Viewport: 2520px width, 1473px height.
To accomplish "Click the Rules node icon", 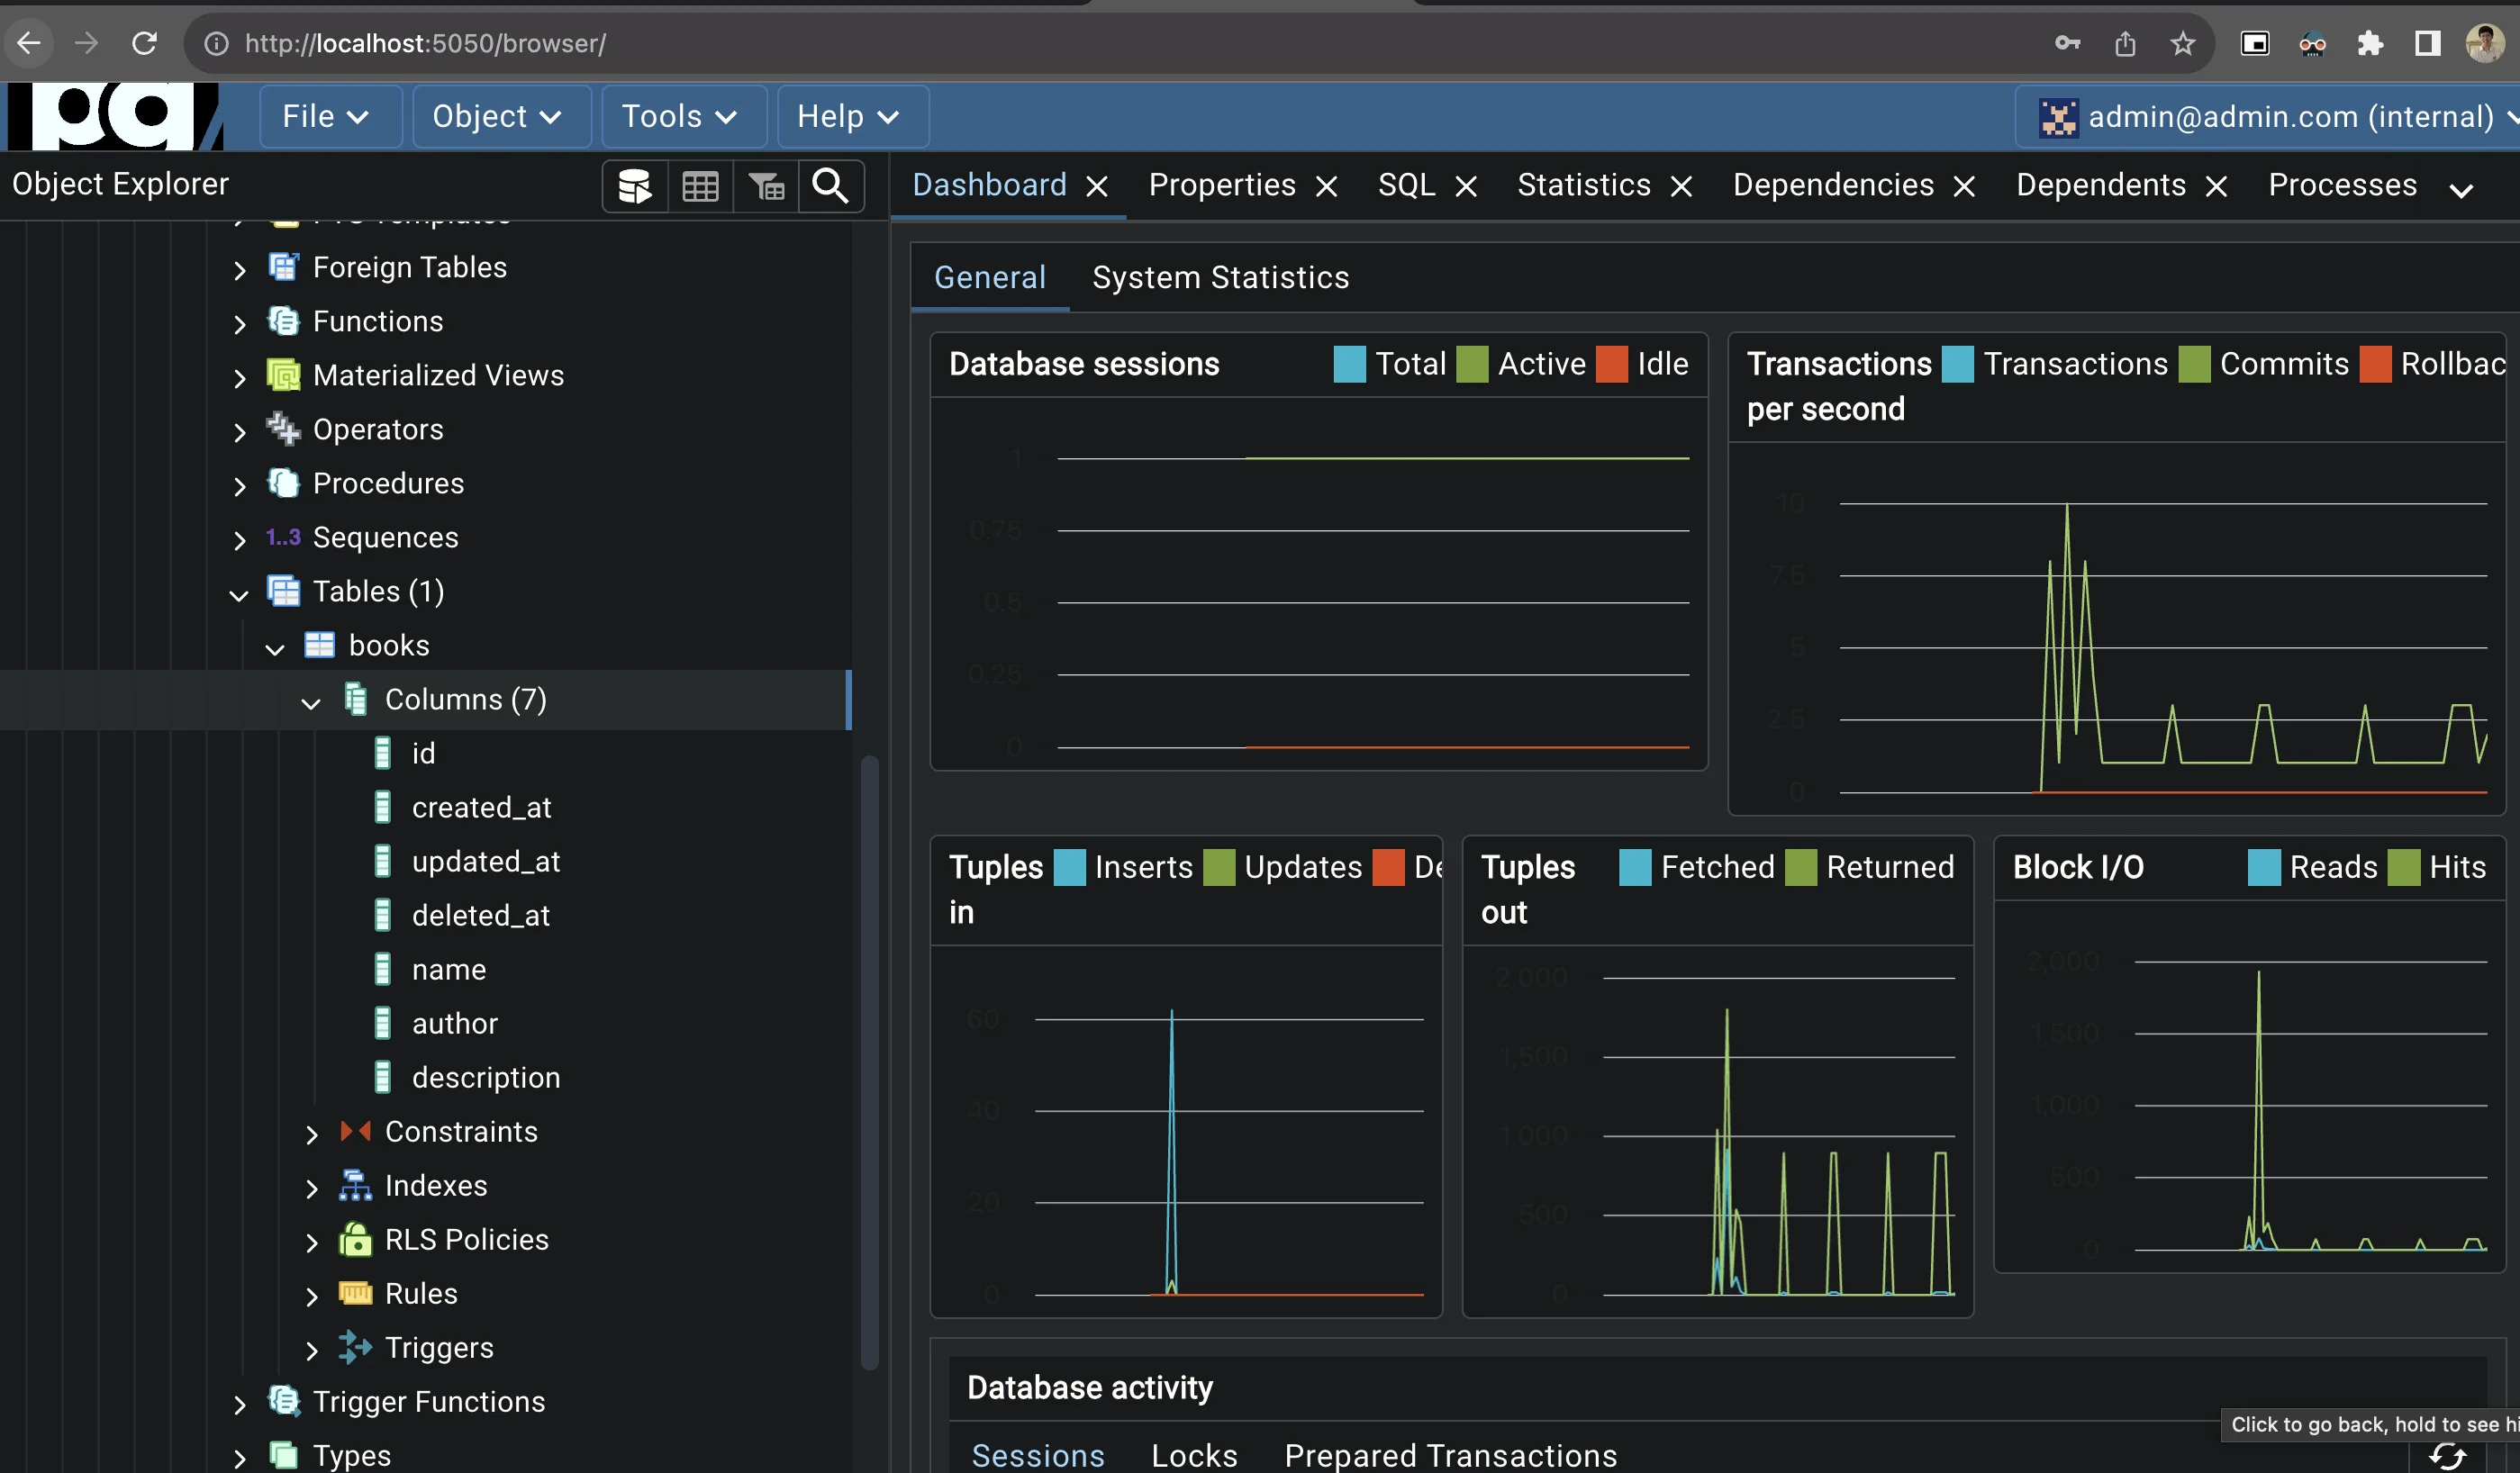I will tap(356, 1293).
